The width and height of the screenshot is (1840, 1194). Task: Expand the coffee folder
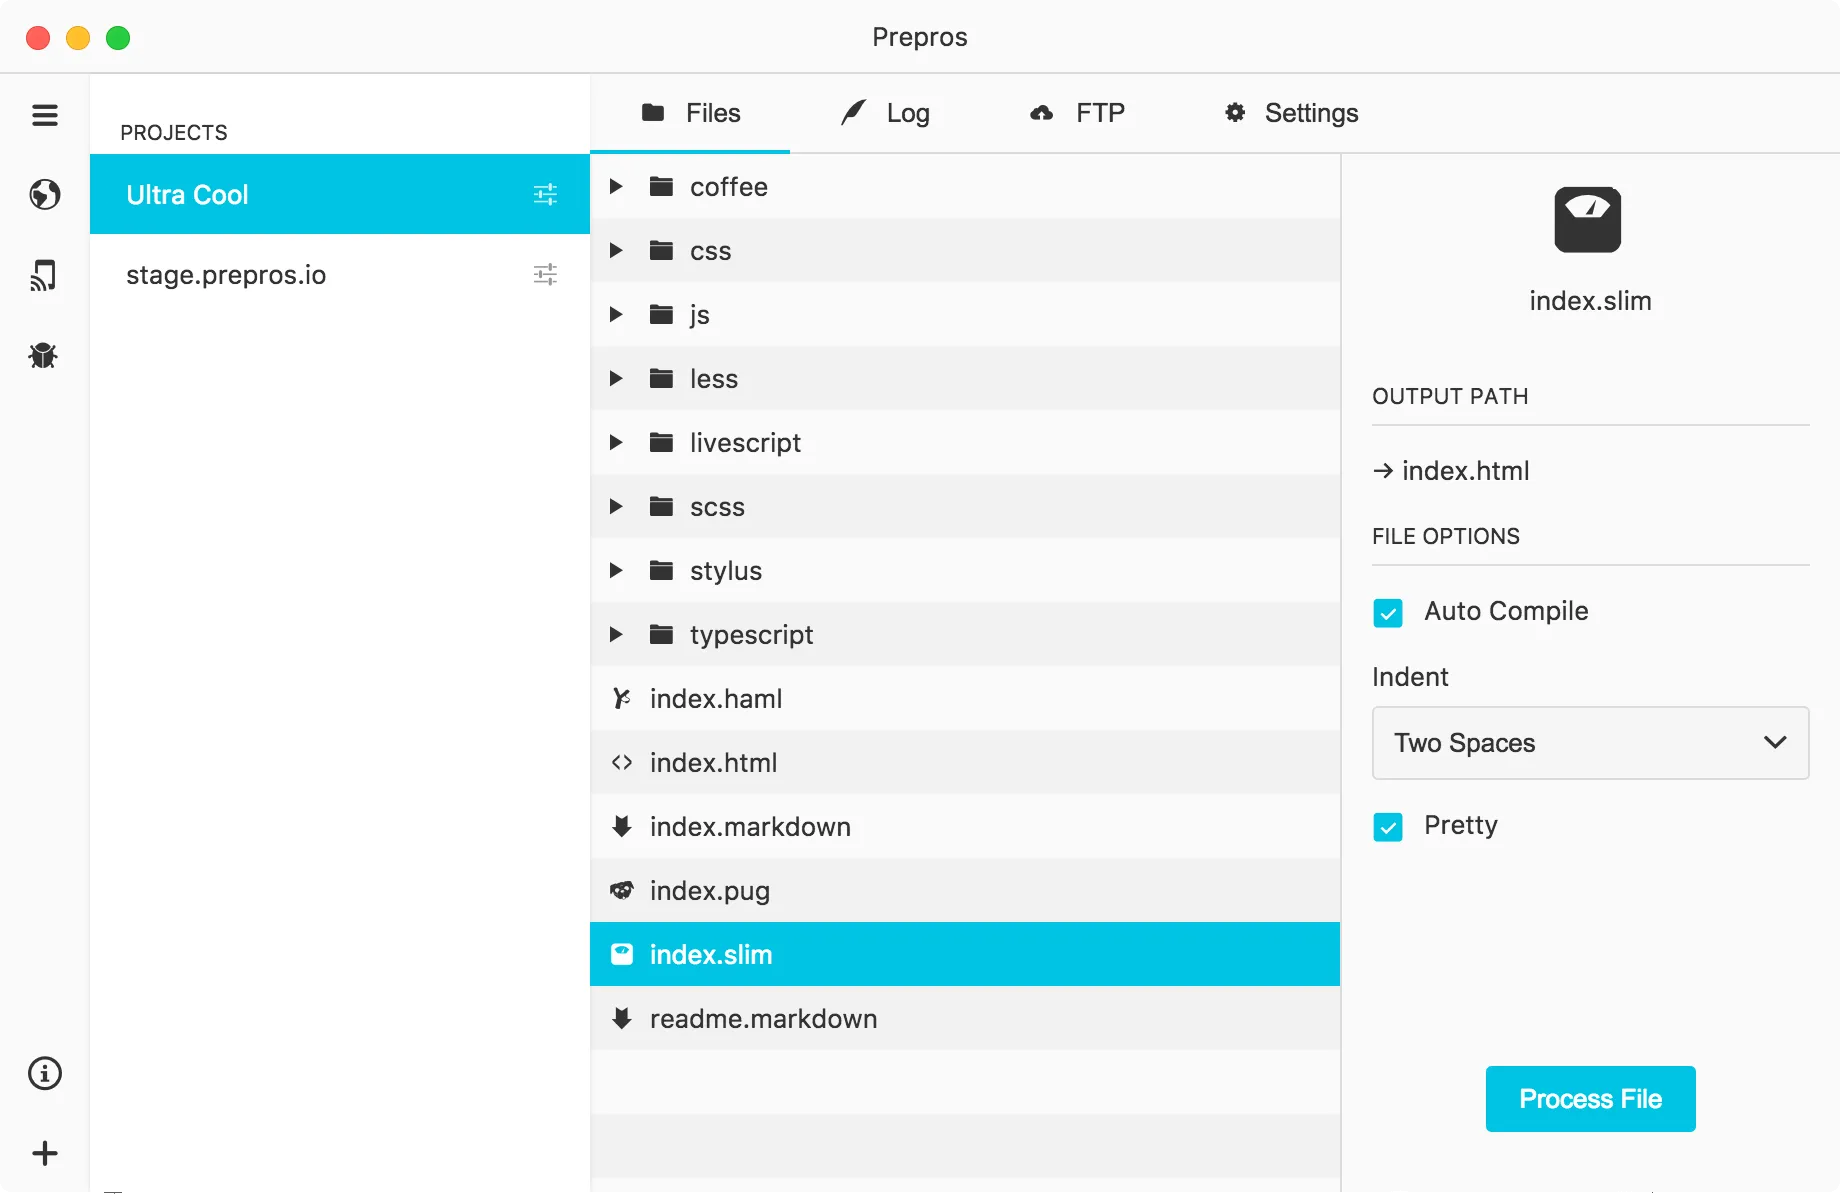tap(614, 186)
